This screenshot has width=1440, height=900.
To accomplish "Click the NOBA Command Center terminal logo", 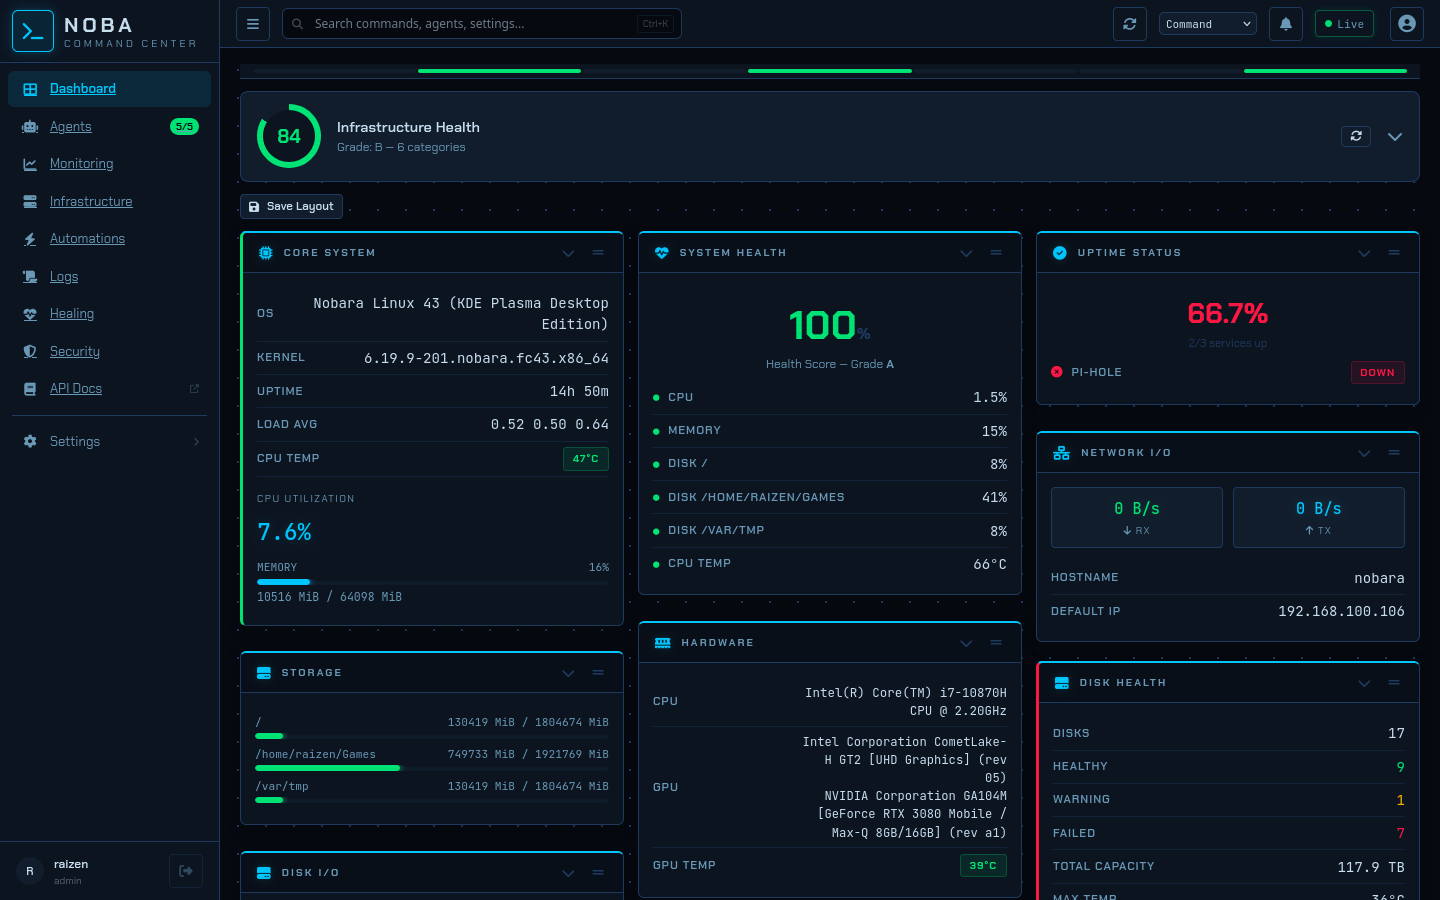I will 33,31.
